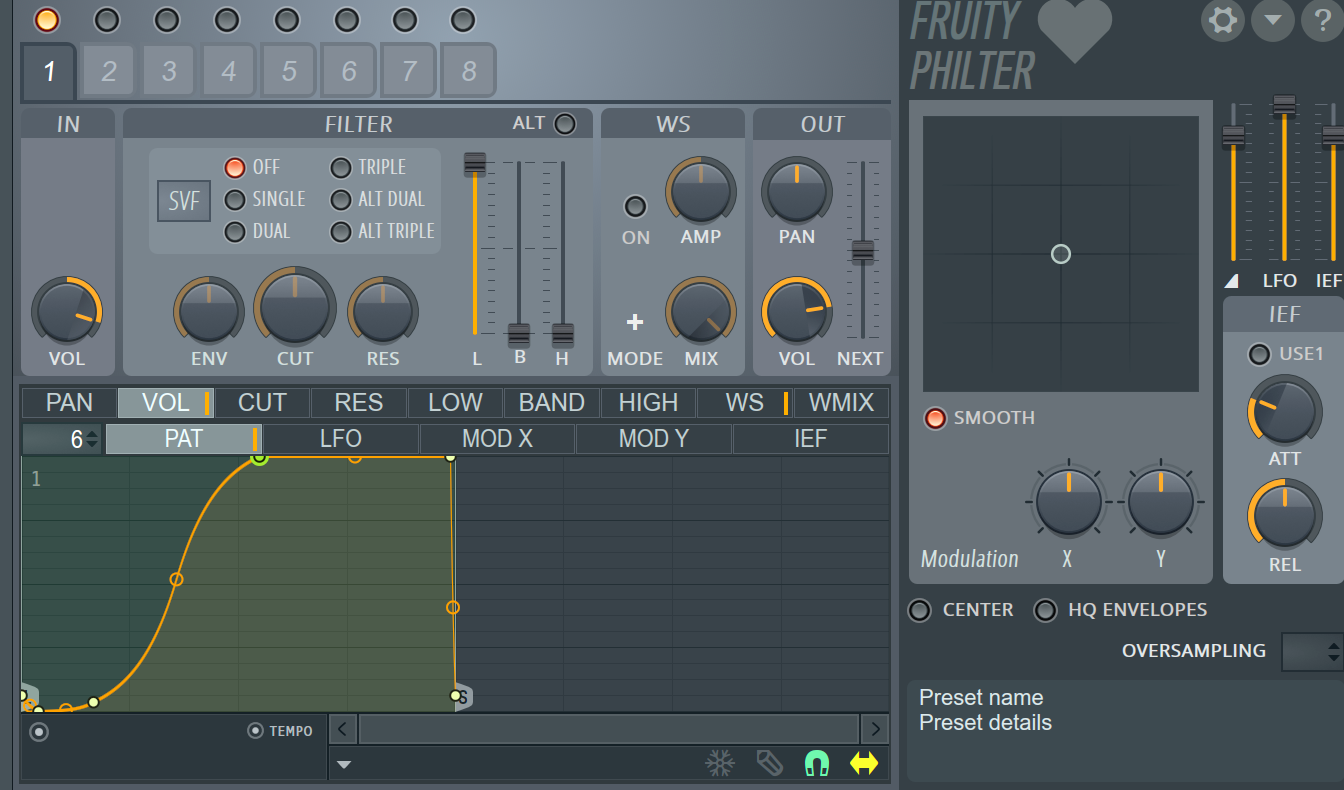The height and width of the screenshot is (790, 1344).
Task: Select filter slot 4
Action: click(229, 71)
